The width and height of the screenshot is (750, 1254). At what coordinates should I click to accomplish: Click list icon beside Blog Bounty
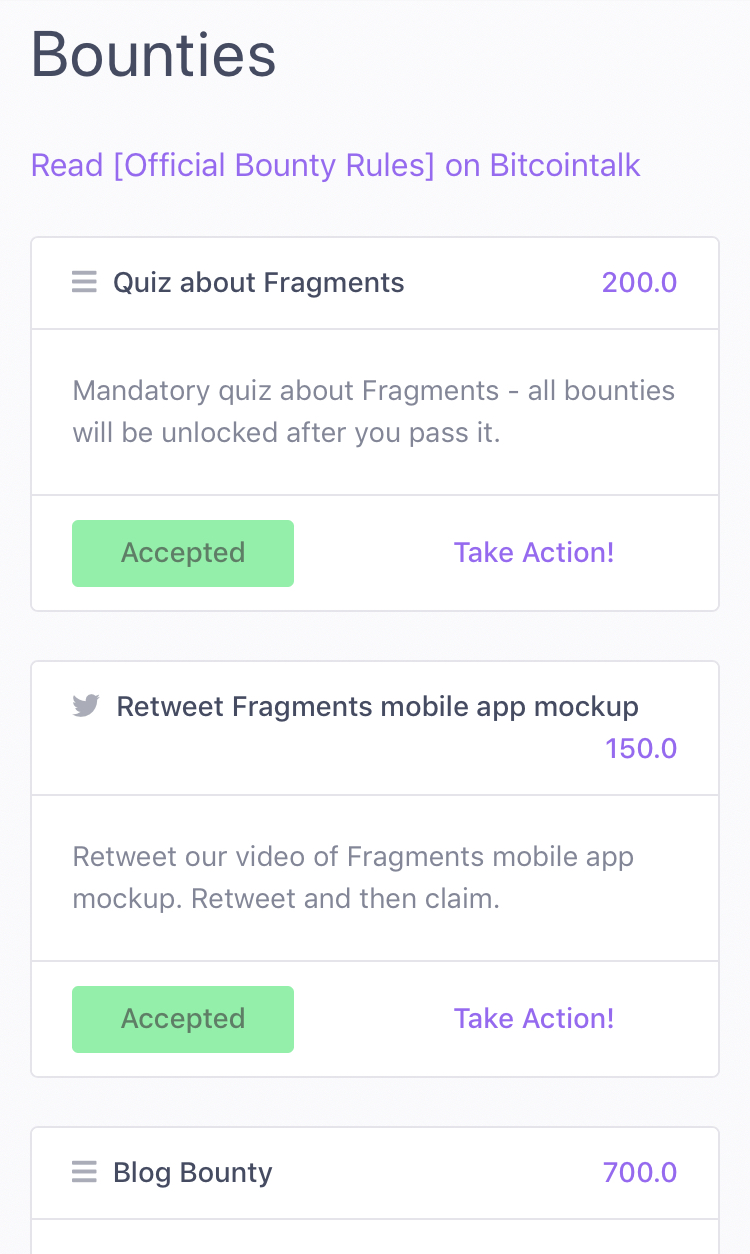[x=85, y=1172]
